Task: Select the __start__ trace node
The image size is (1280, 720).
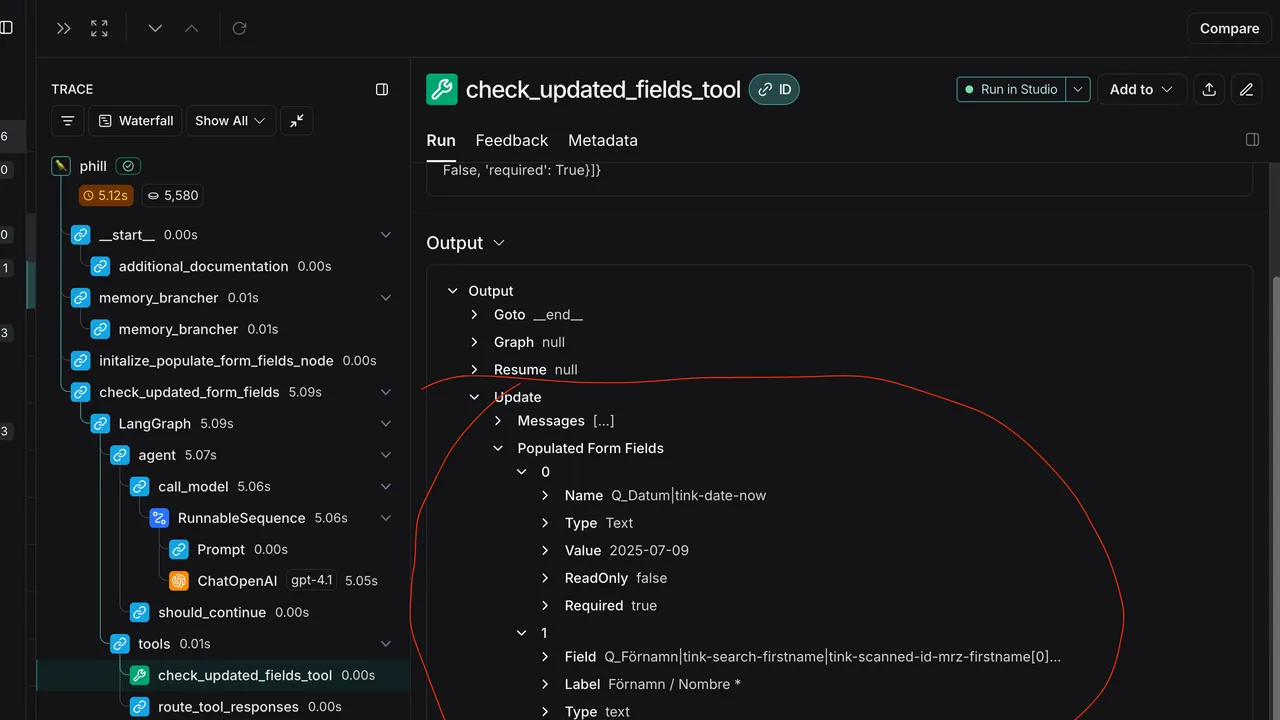Action: click(127, 235)
